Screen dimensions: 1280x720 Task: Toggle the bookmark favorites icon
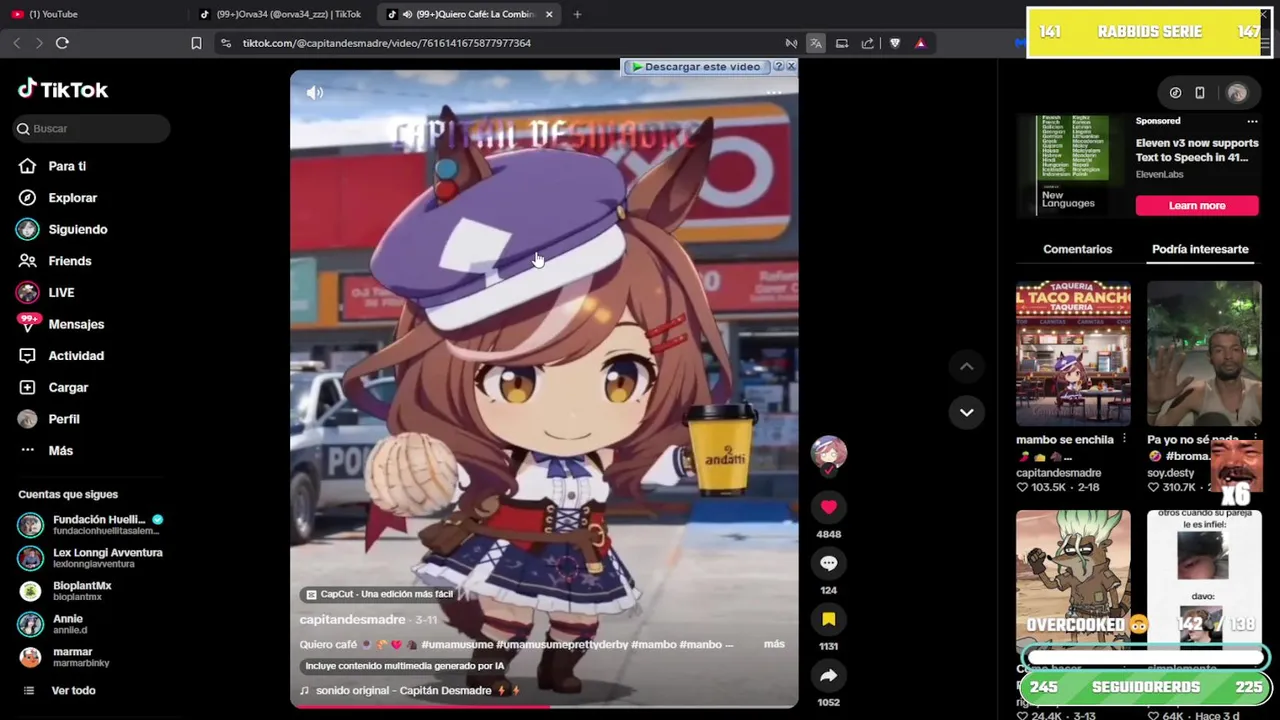click(828, 619)
